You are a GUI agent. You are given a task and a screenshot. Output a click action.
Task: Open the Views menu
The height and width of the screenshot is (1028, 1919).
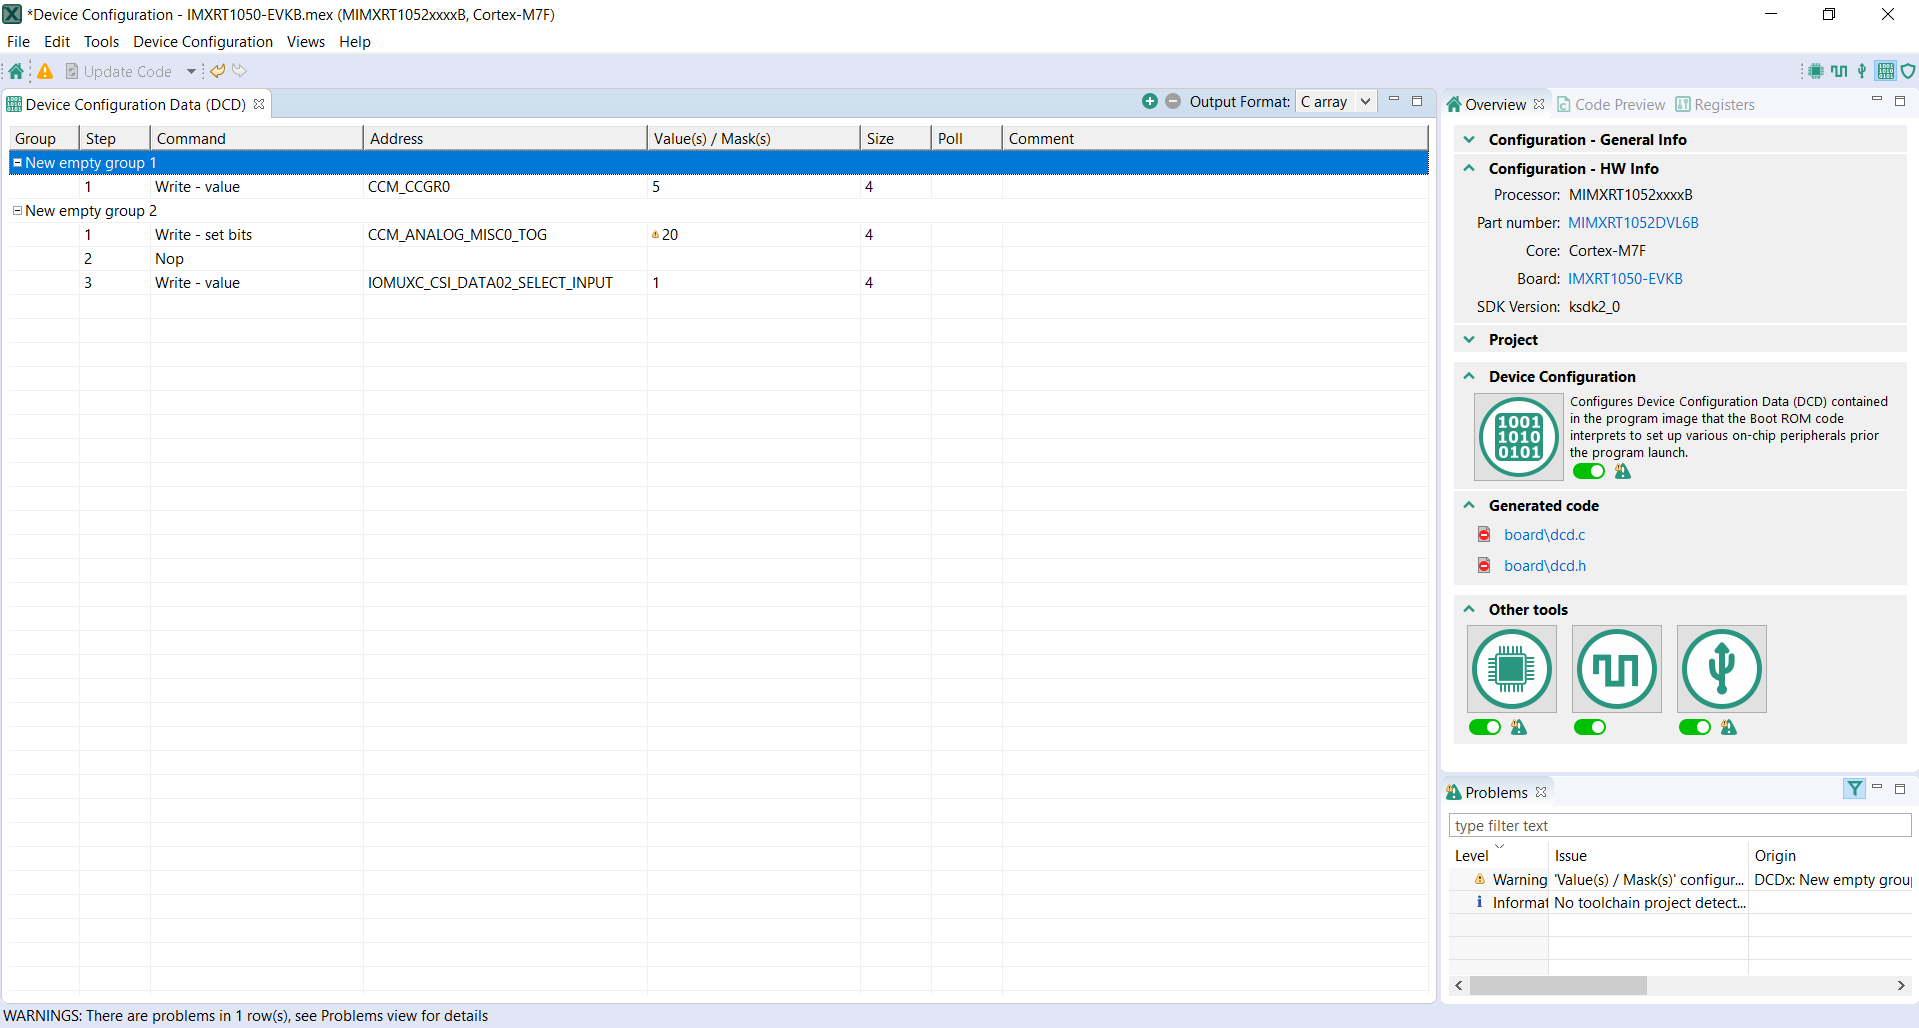(306, 41)
